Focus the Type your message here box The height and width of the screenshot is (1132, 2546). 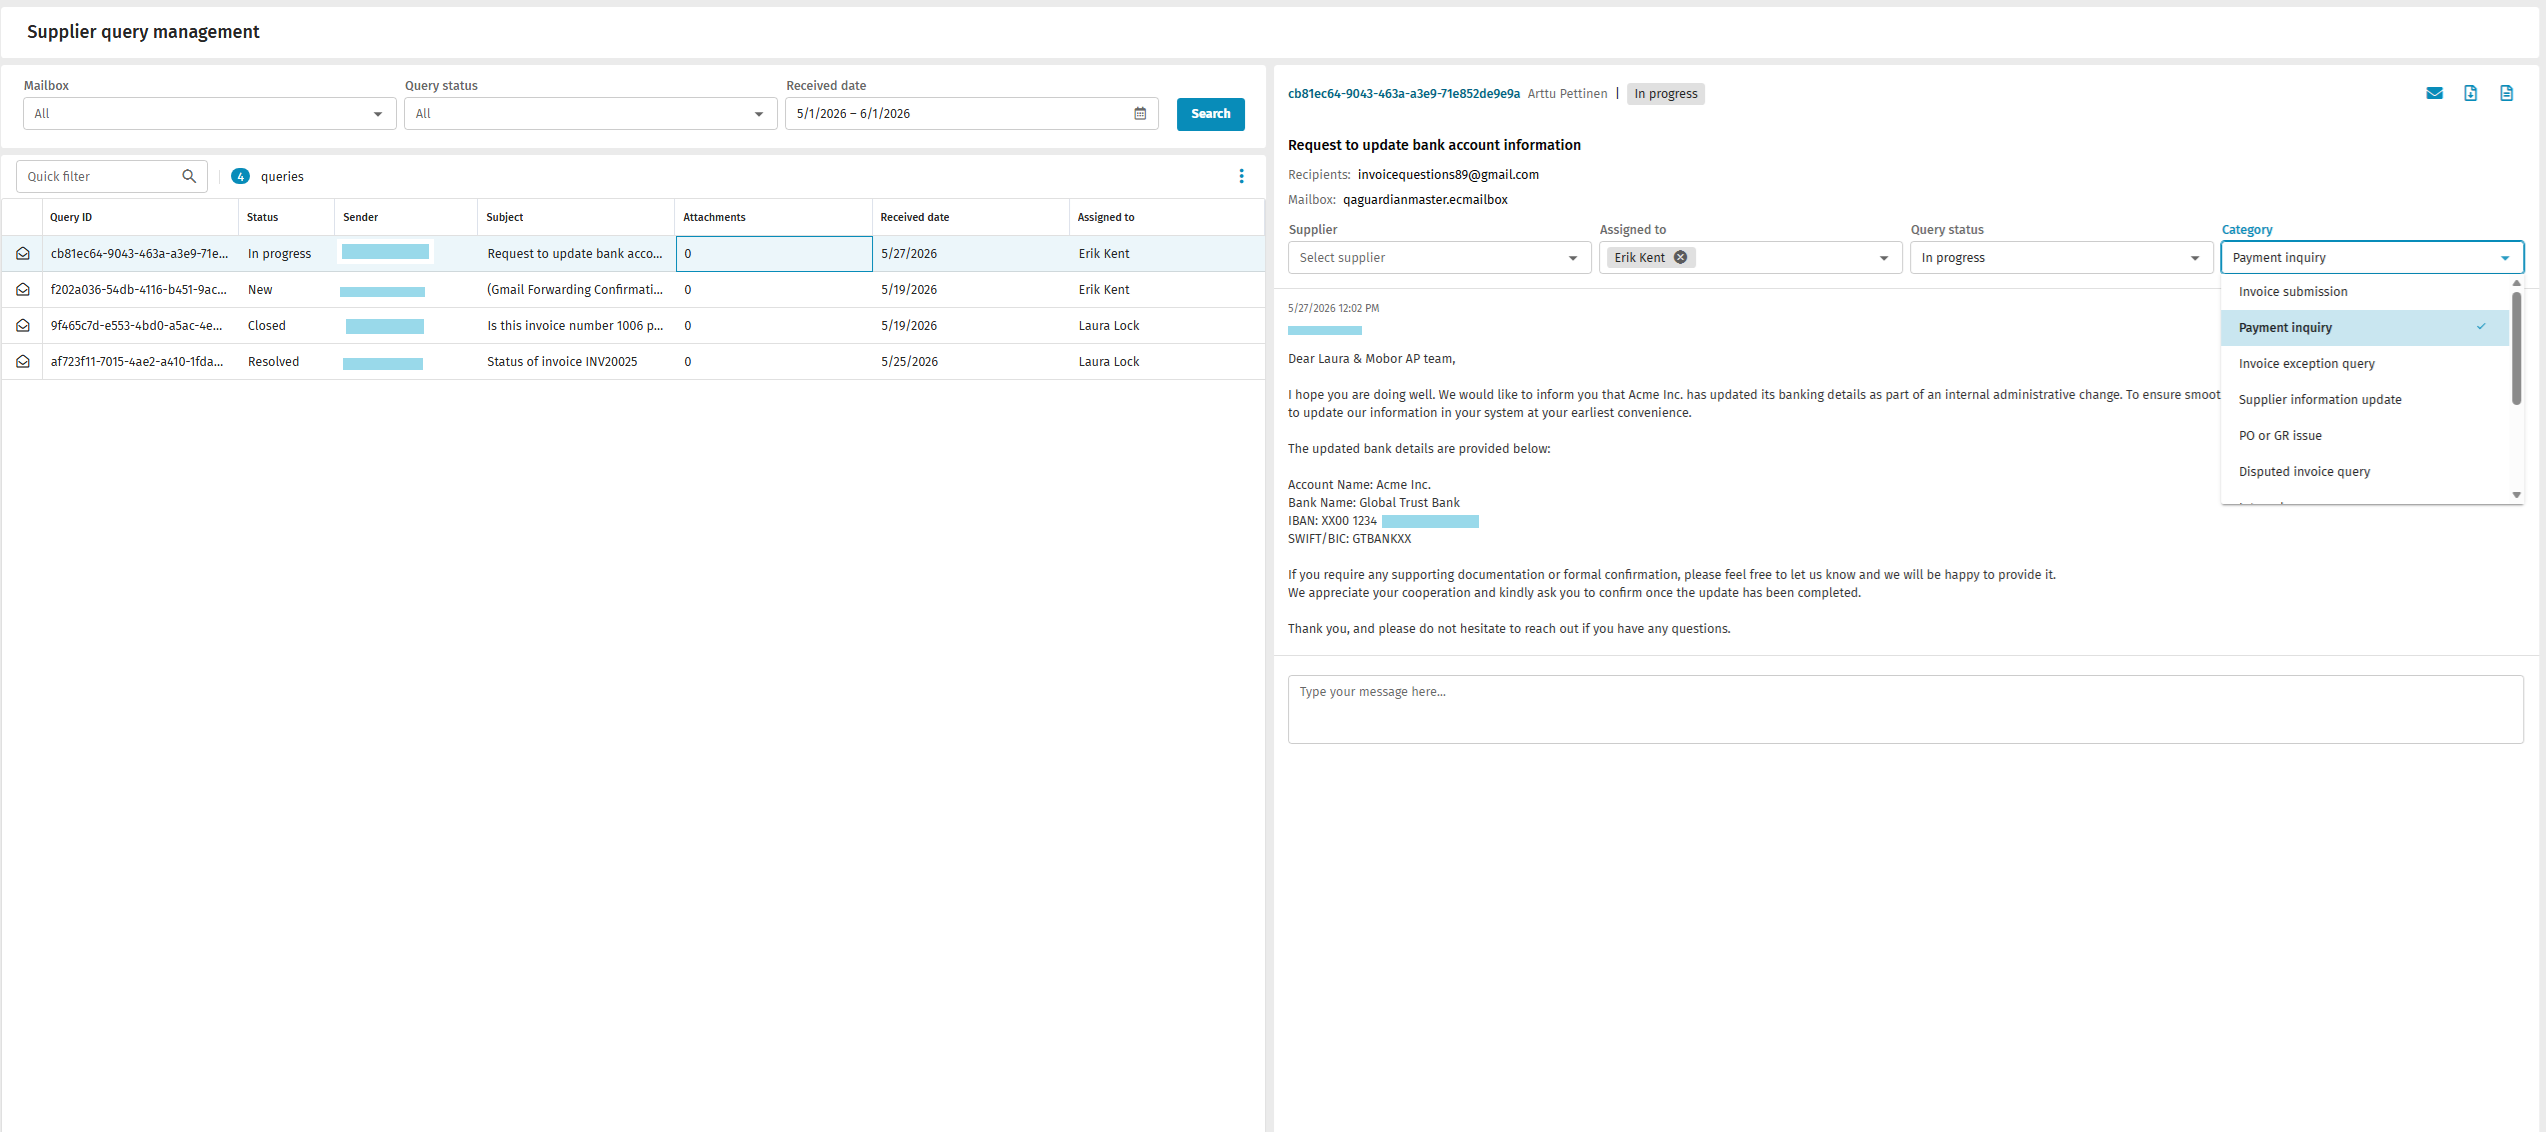pos(1905,709)
